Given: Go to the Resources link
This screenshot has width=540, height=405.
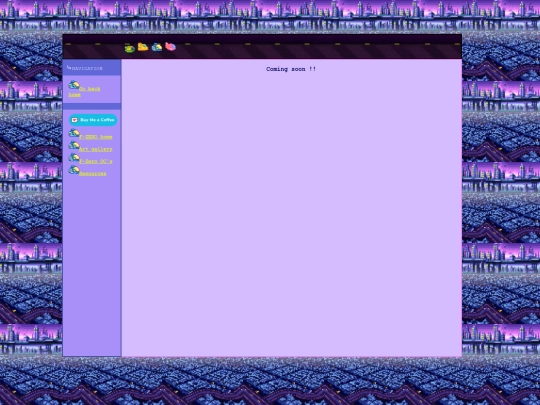Looking at the screenshot, I should 93,173.
